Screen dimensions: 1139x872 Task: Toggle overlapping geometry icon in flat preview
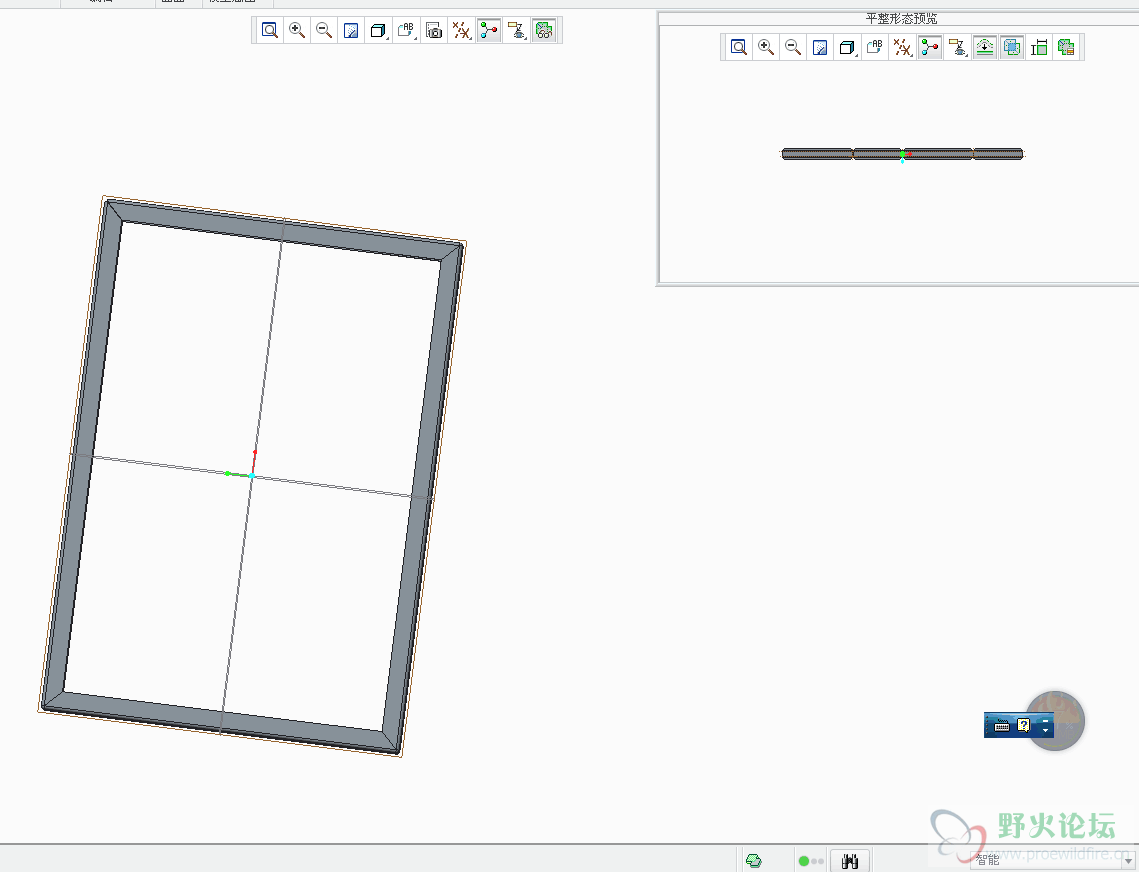point(1012,47)
